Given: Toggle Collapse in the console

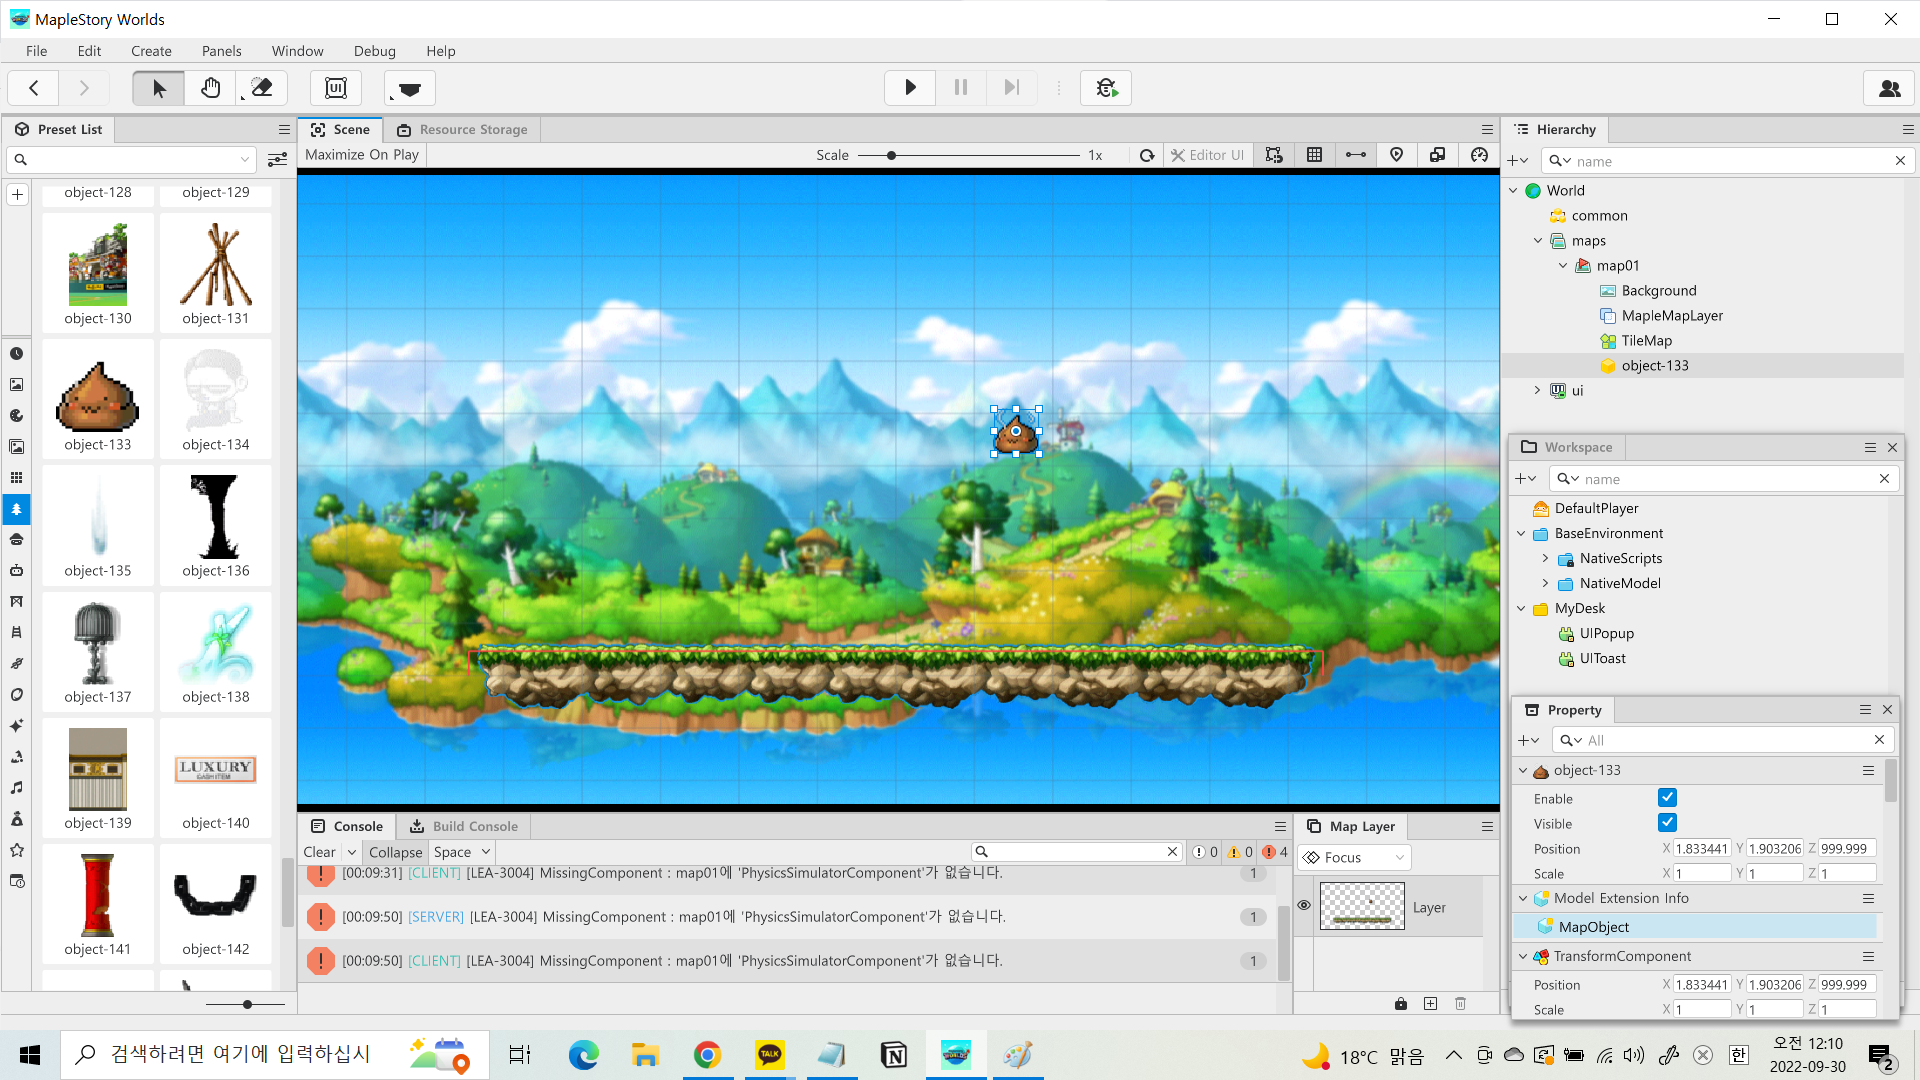Looking at the screenshot, I should pyautogui.click(x=396, y=852).
